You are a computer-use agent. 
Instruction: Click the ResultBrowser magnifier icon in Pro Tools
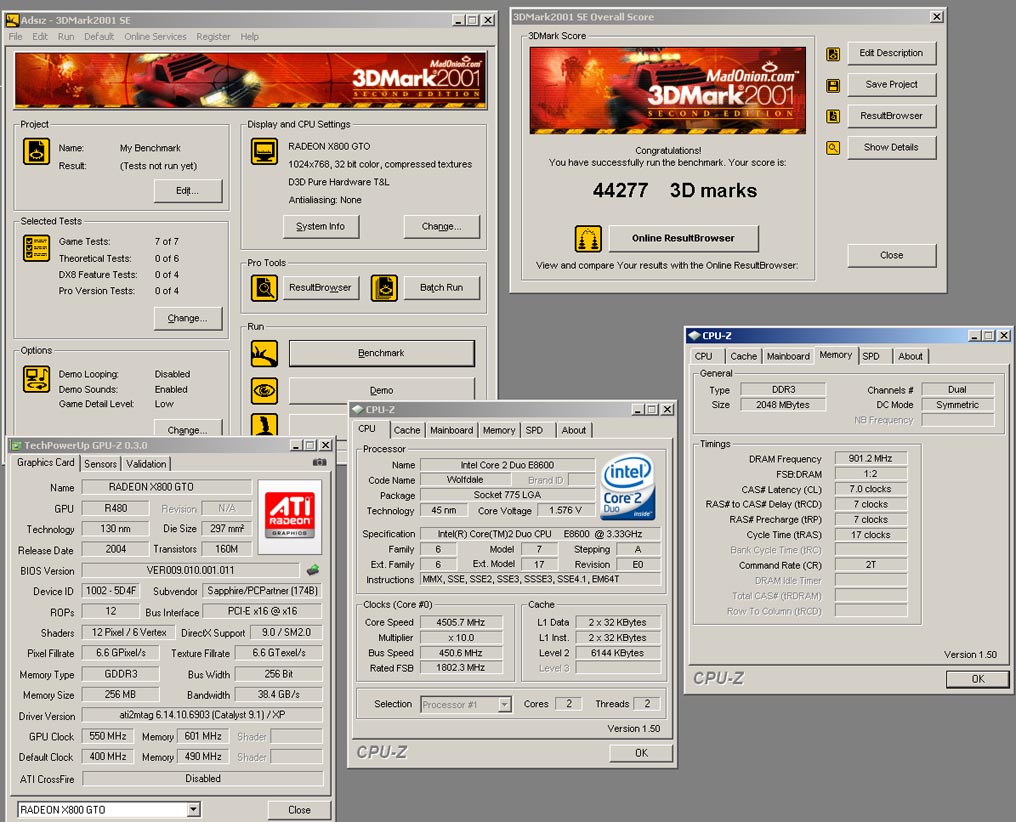click(x=264, y=288)
